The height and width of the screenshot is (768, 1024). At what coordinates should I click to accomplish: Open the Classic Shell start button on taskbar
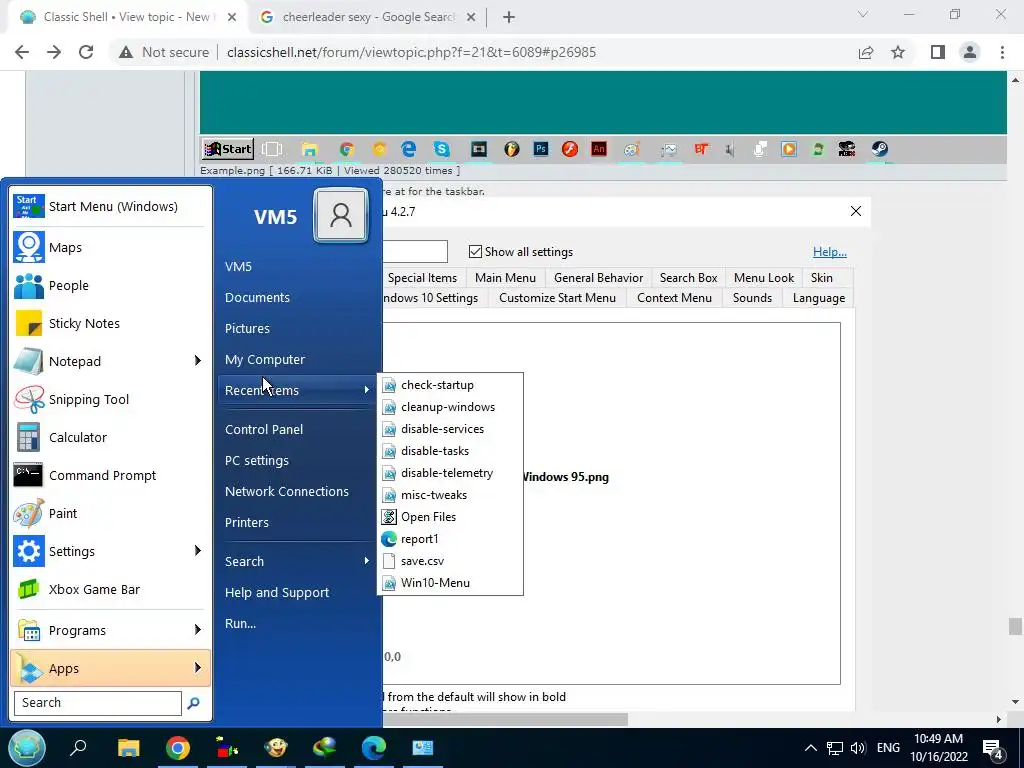tap(27, 748)
